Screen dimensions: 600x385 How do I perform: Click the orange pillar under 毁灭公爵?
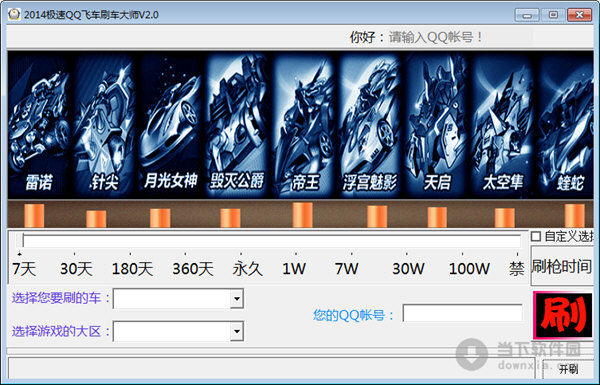[230, 218]
